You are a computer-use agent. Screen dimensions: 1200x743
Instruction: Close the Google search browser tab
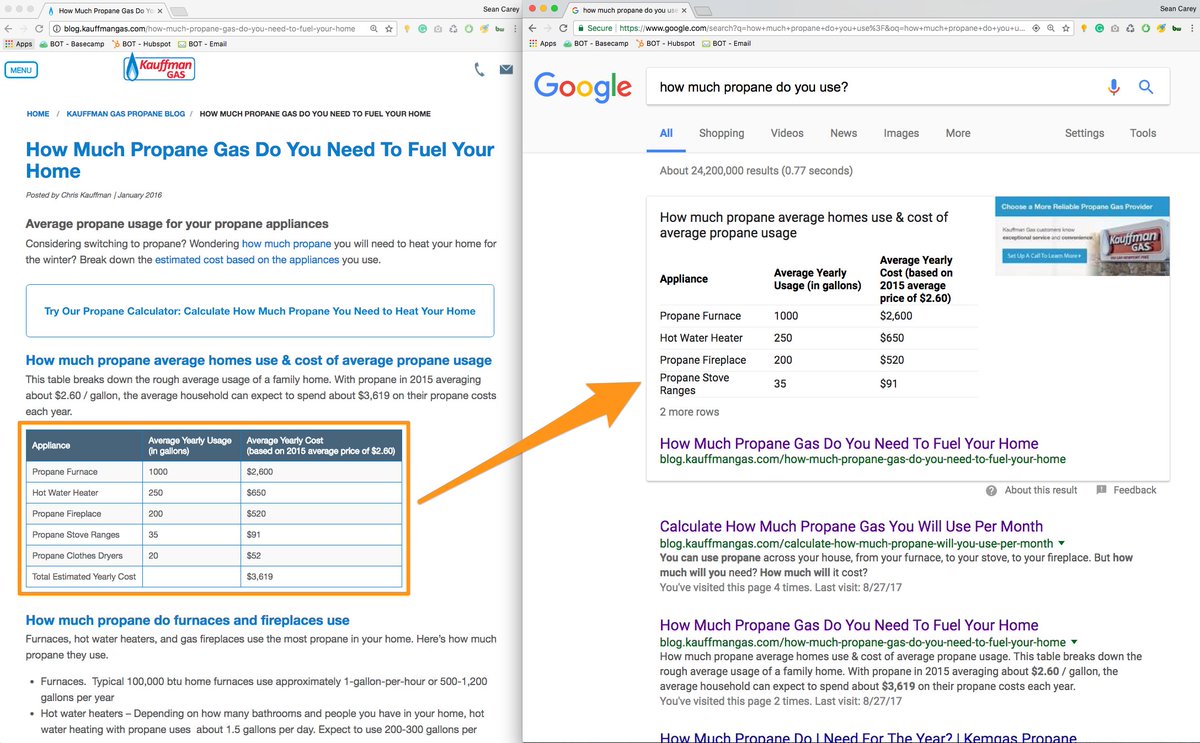684,11
